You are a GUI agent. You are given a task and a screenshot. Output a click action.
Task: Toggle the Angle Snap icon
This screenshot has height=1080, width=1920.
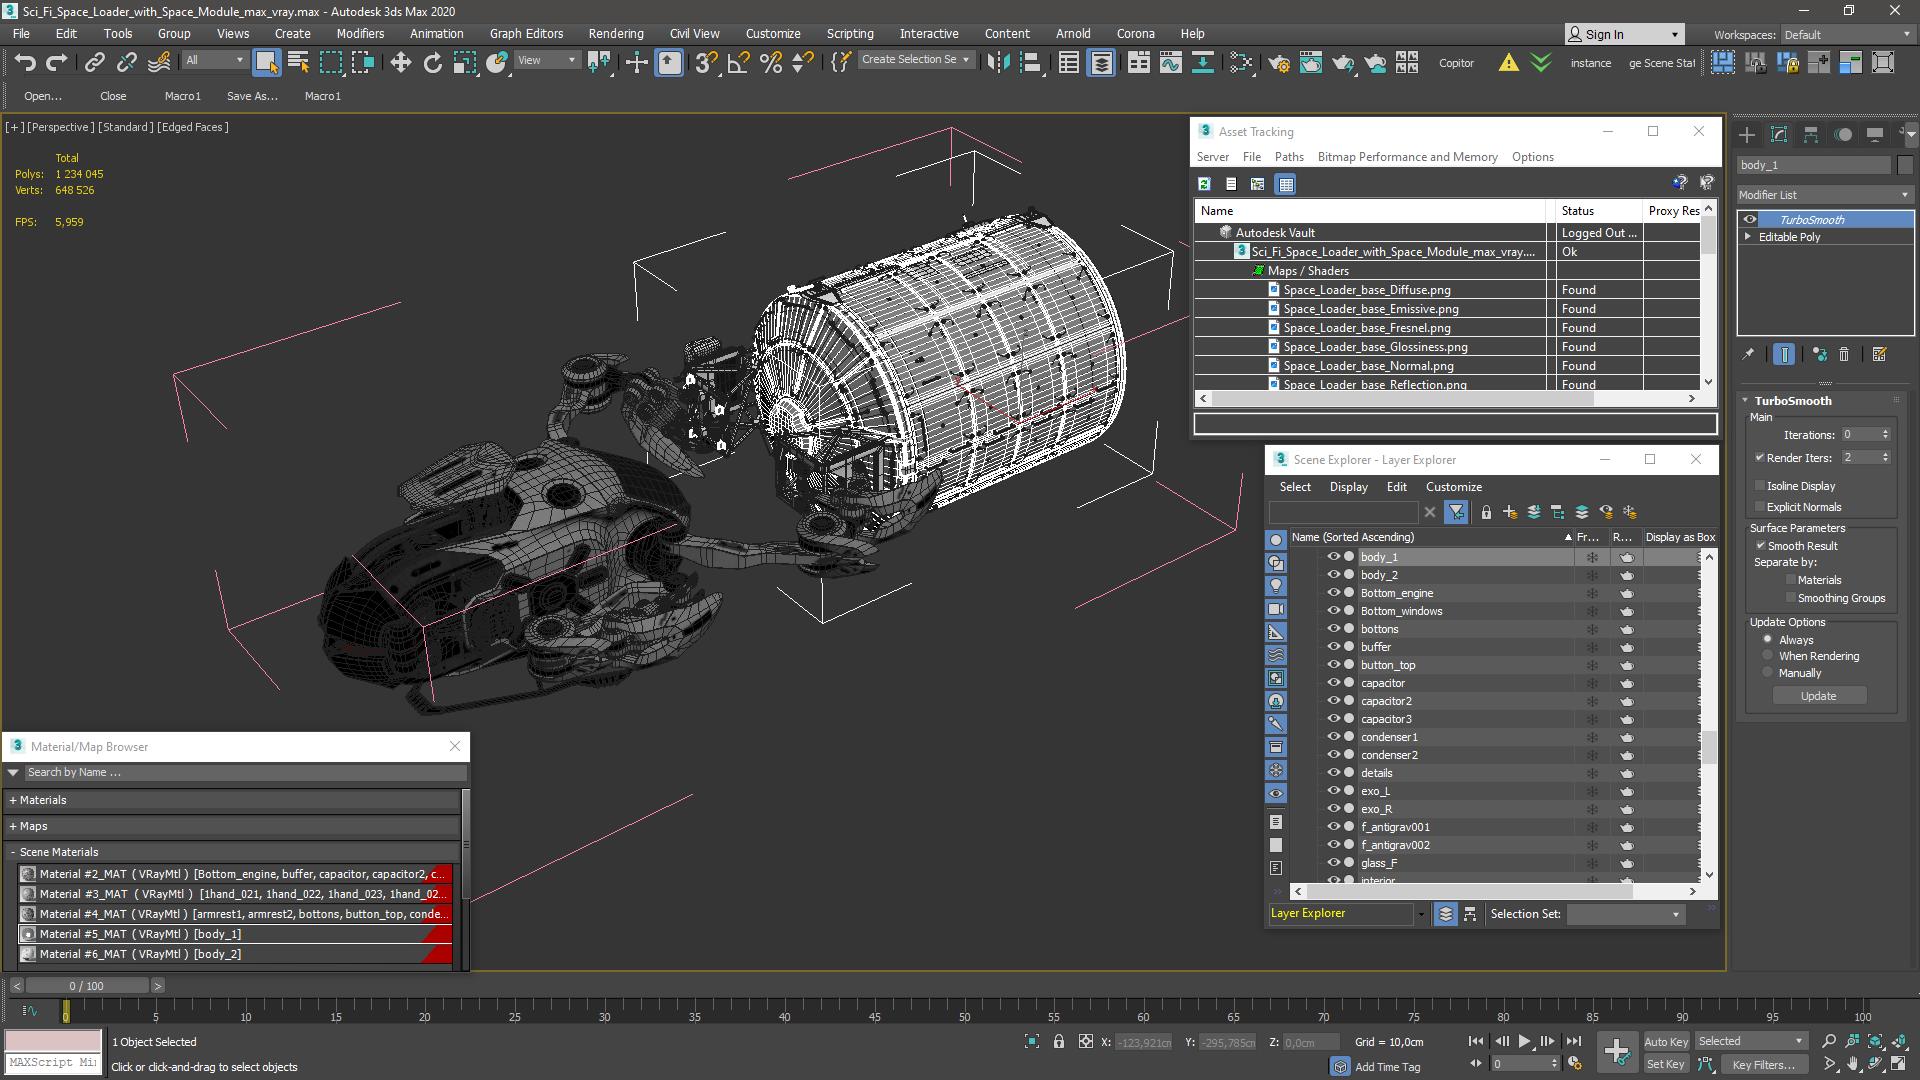(x=738, y=63)
